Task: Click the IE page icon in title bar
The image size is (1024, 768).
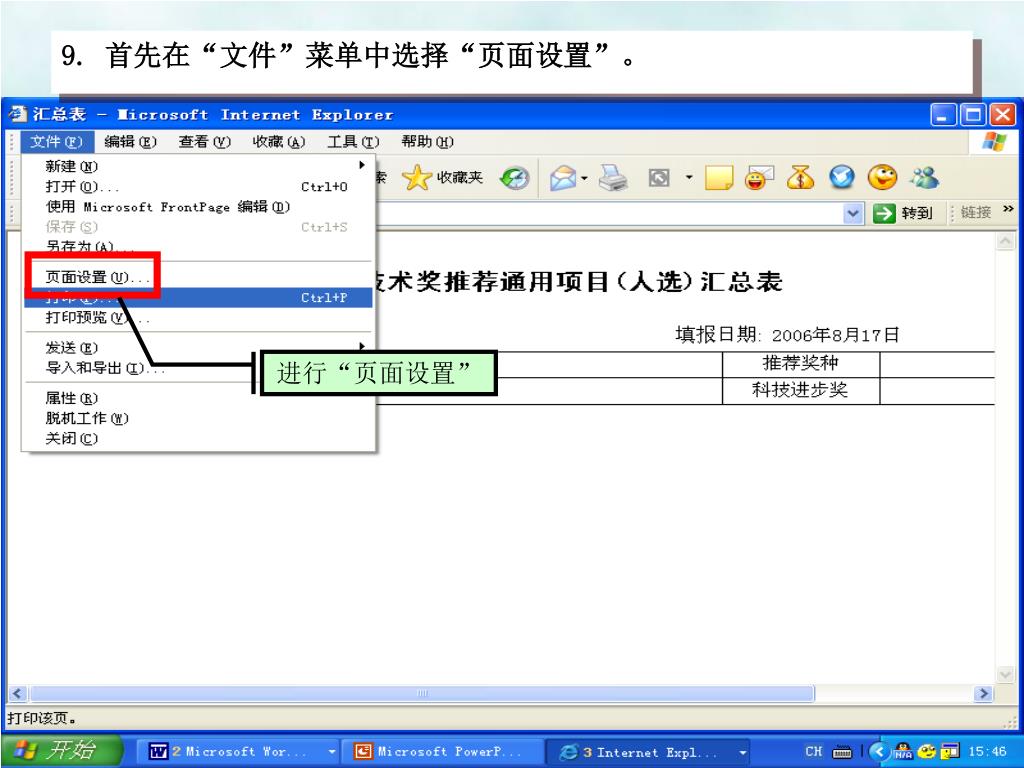Action: click(18, 114)
